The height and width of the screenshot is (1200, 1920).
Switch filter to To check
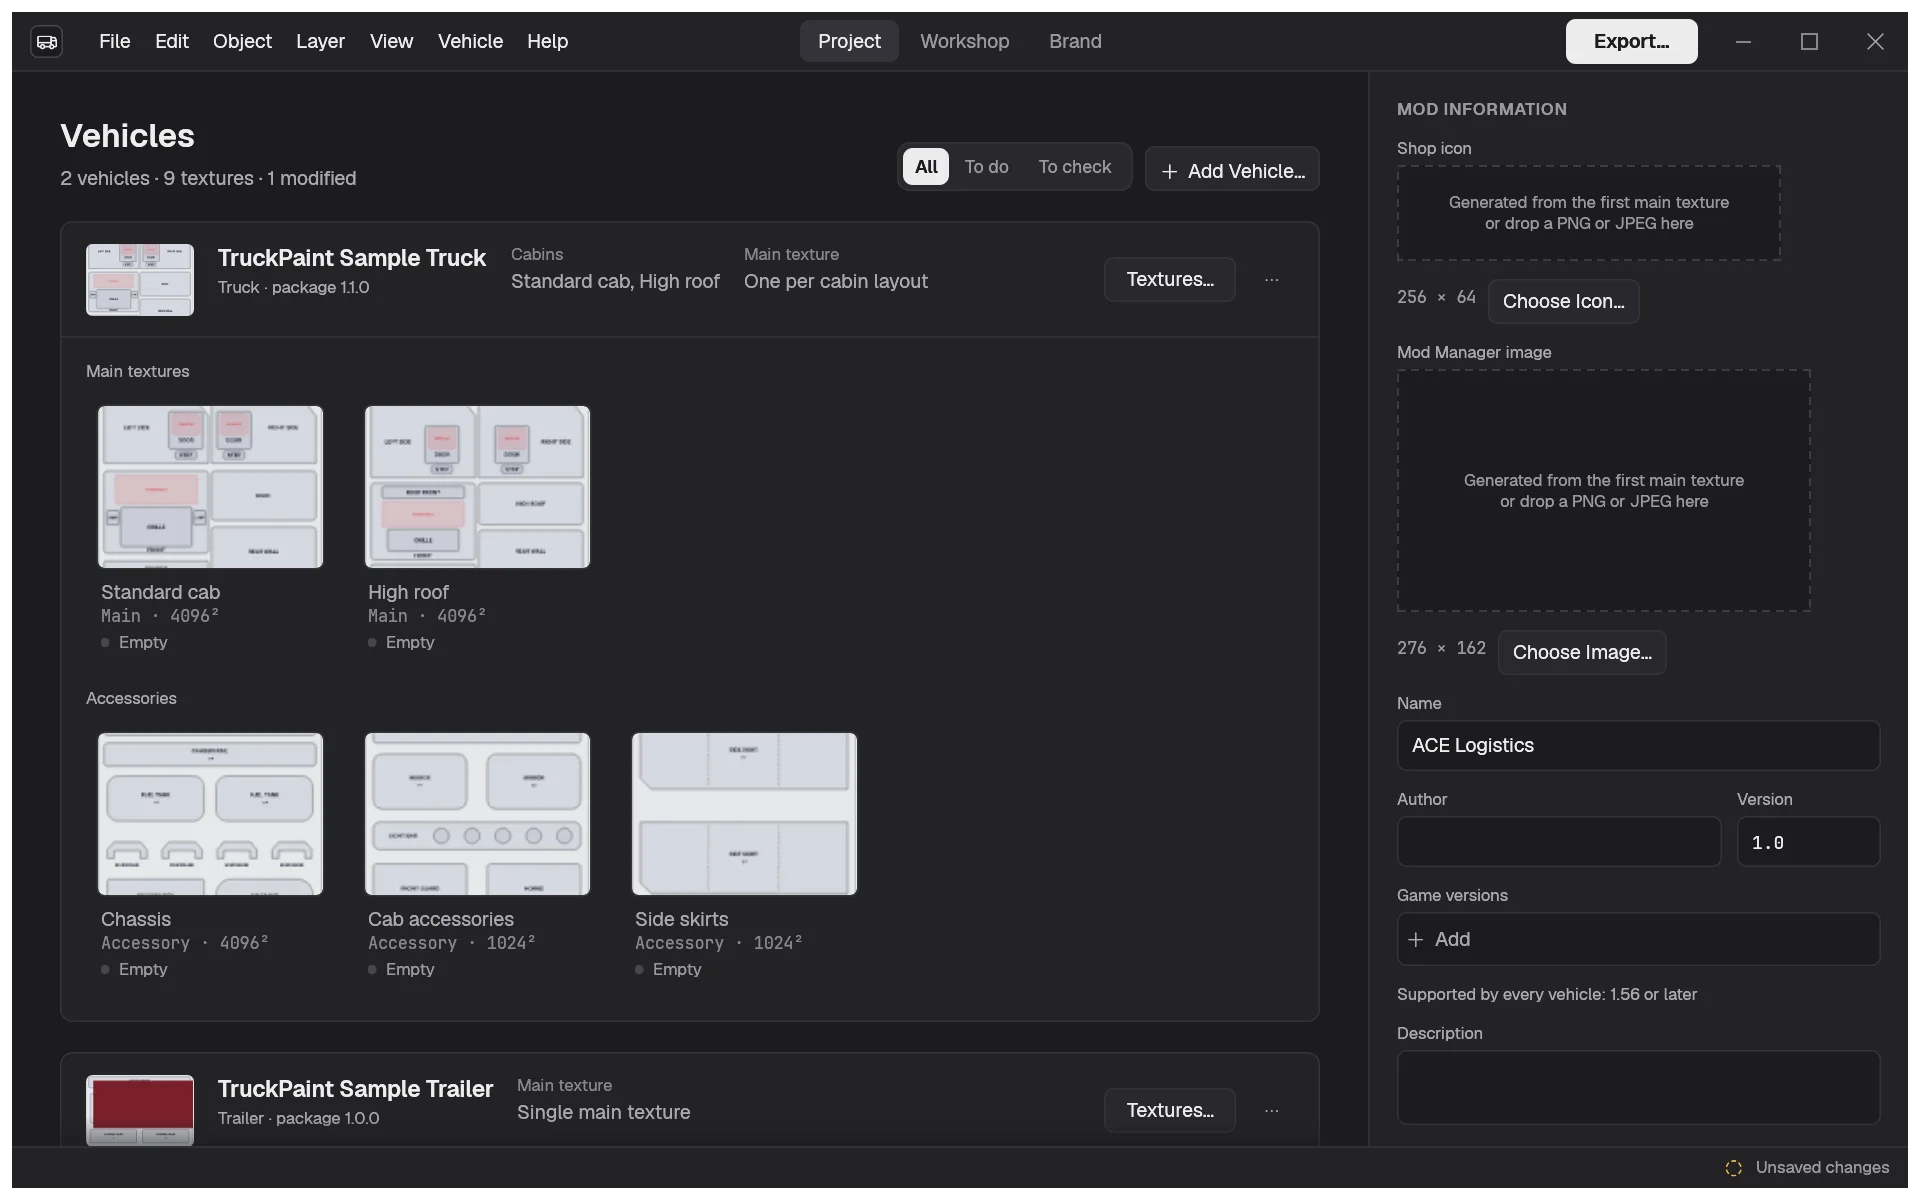coord(1075,167)
